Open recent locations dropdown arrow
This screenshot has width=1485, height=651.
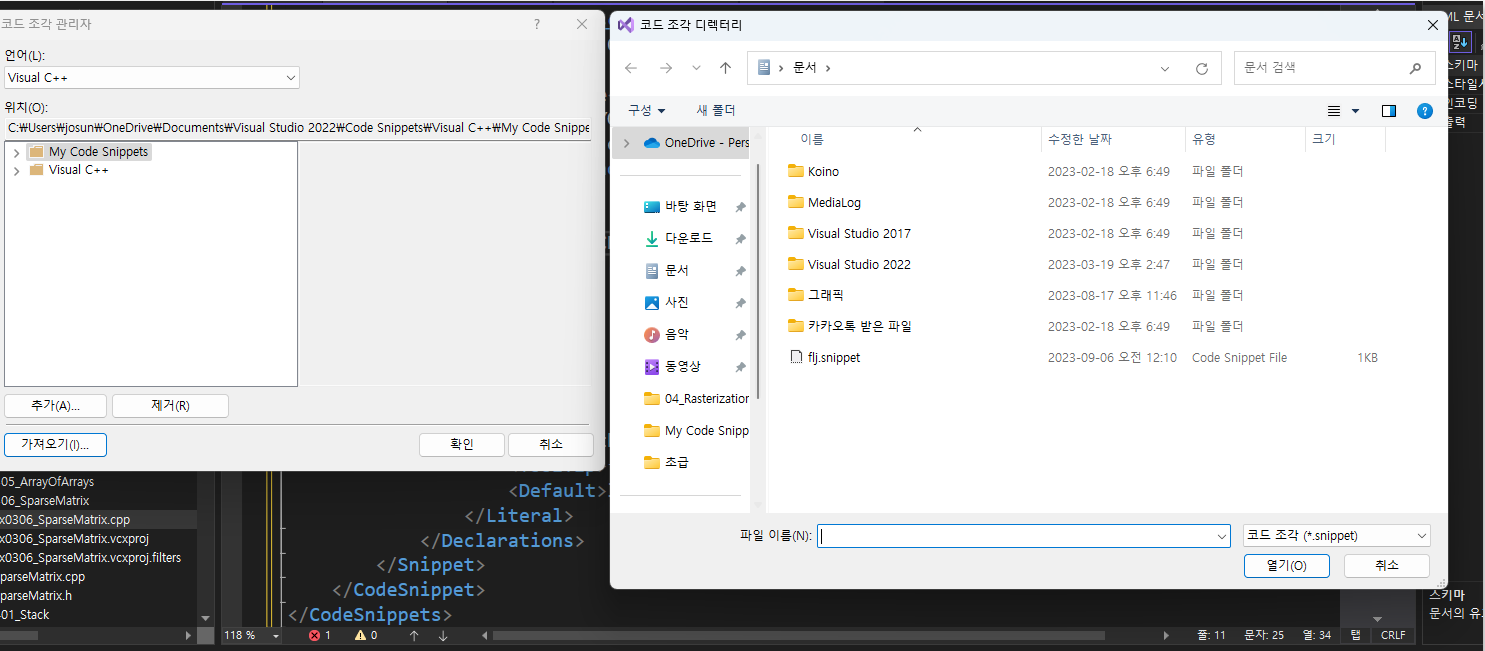(x=696, y=68)
